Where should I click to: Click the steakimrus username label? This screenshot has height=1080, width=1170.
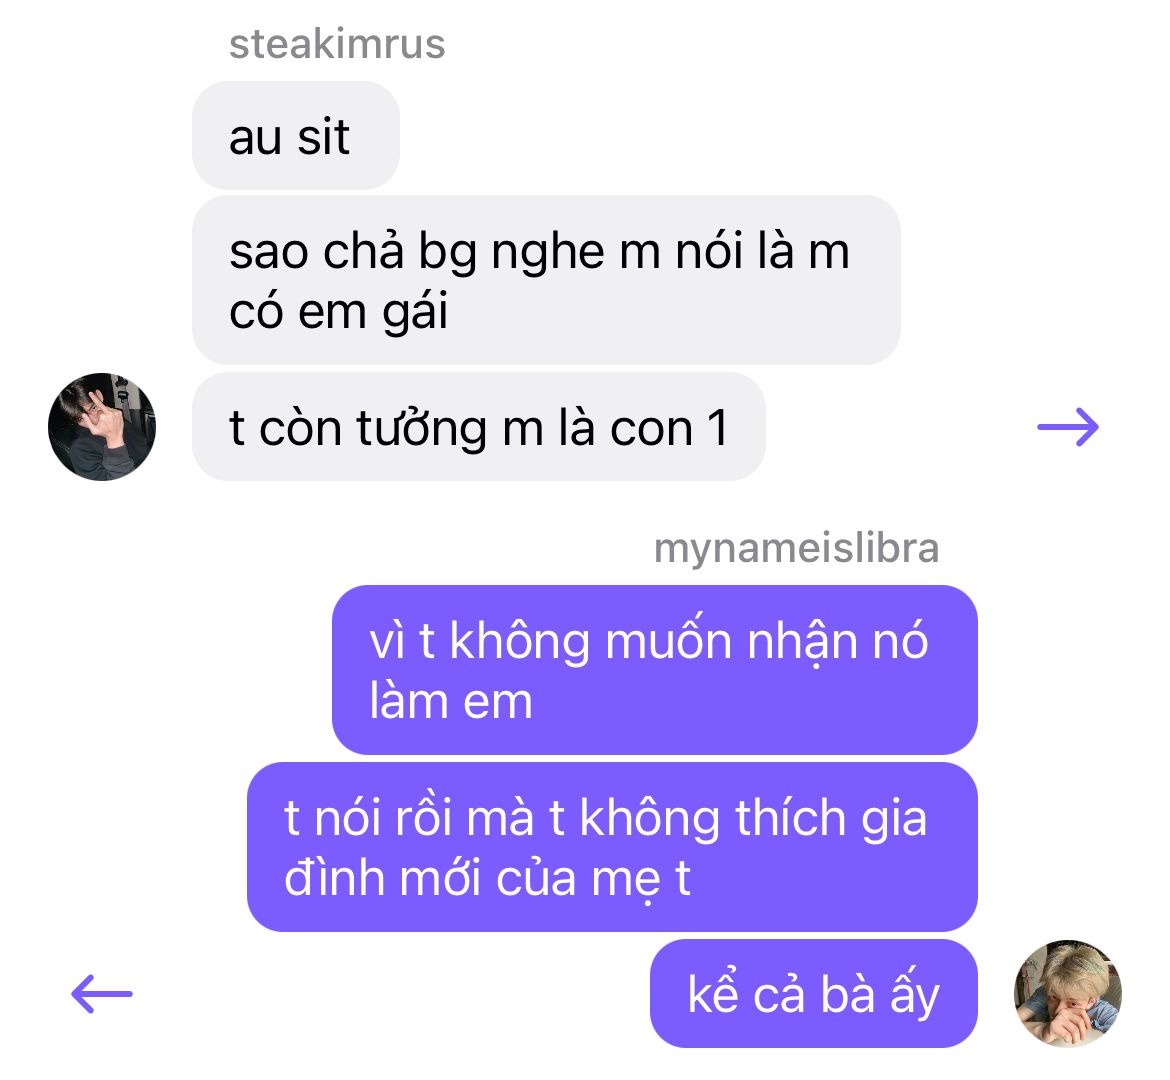(337, 43)
